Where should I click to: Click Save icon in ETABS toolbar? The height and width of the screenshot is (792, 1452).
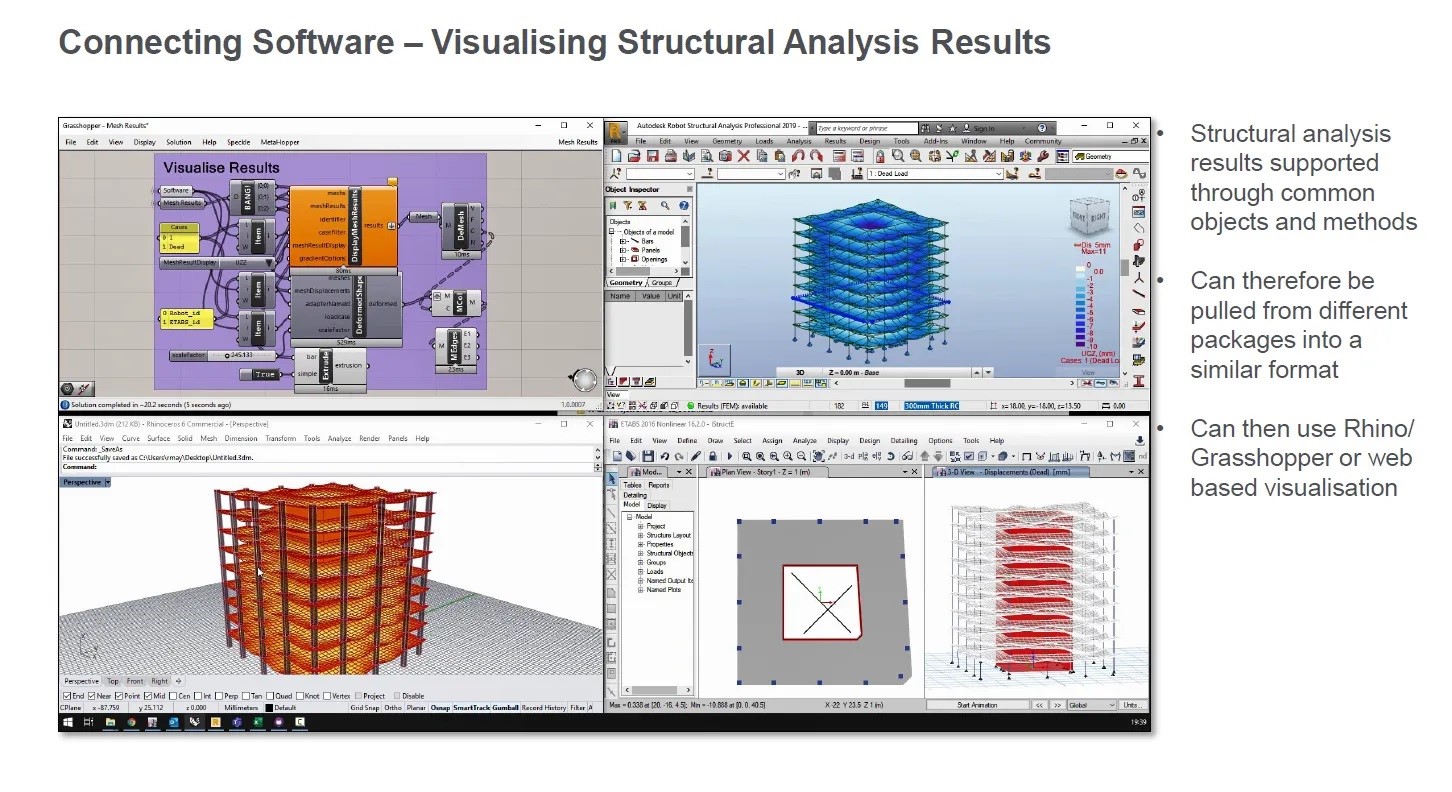pyautogui.click(x=649, y=457)
